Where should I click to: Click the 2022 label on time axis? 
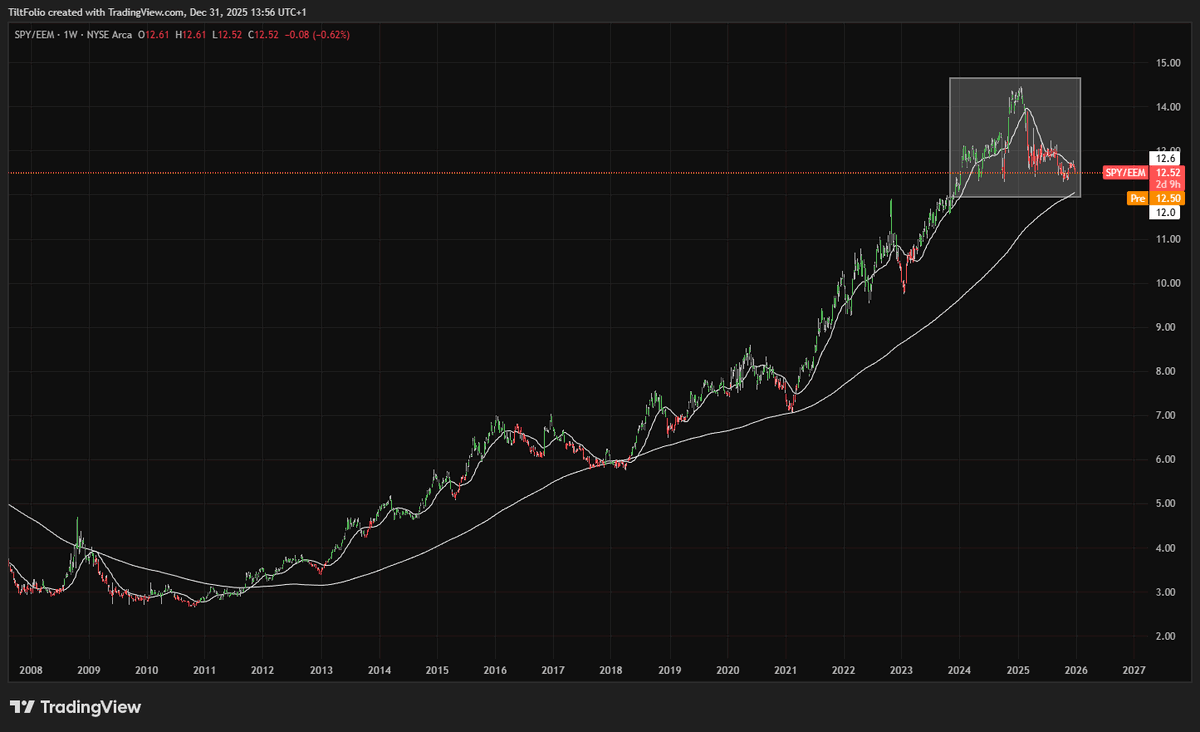(843, 671)
